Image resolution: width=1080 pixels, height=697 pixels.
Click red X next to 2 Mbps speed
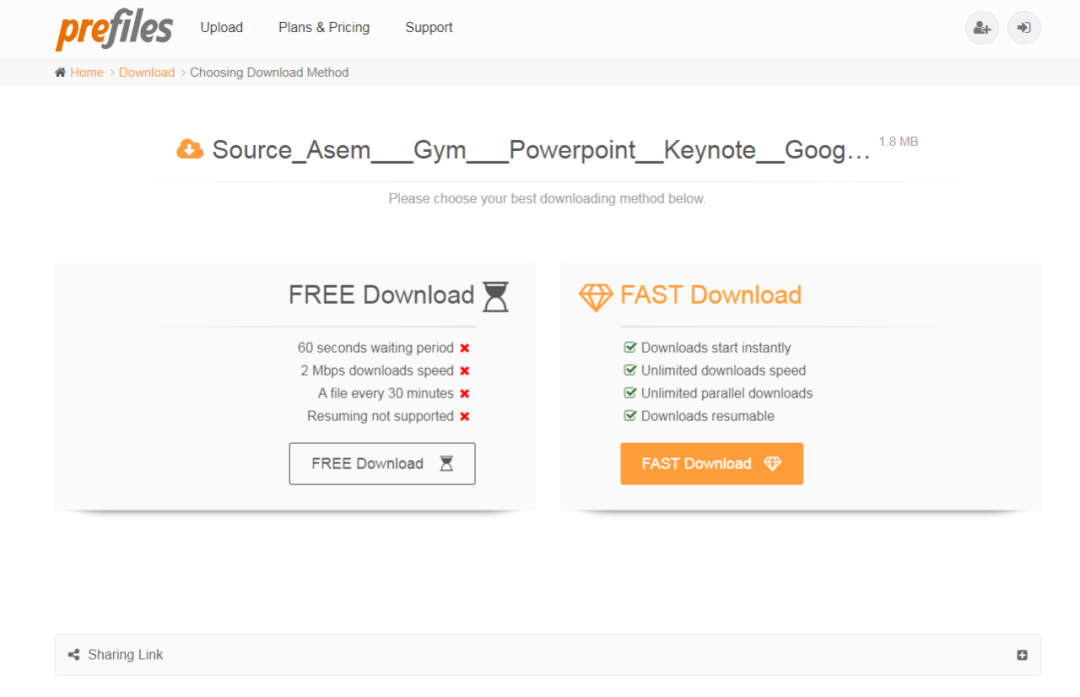pyautogui.click(x=465, y=371)
